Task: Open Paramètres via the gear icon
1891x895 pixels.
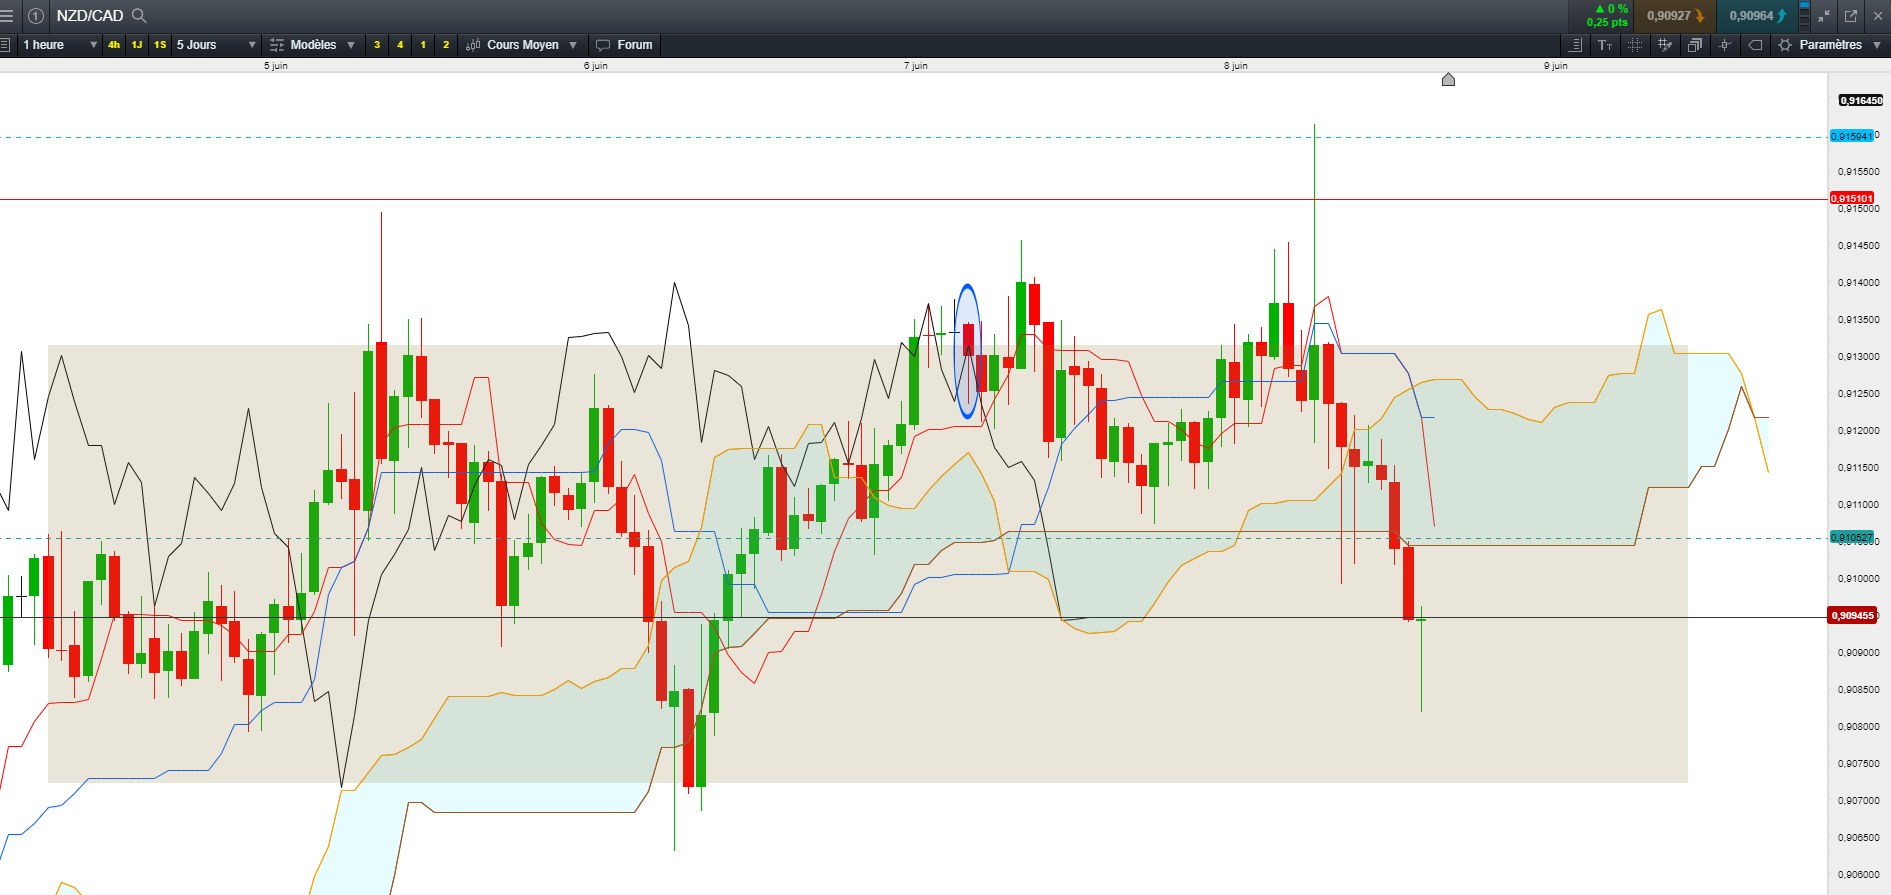Action: click(1785, 45)
